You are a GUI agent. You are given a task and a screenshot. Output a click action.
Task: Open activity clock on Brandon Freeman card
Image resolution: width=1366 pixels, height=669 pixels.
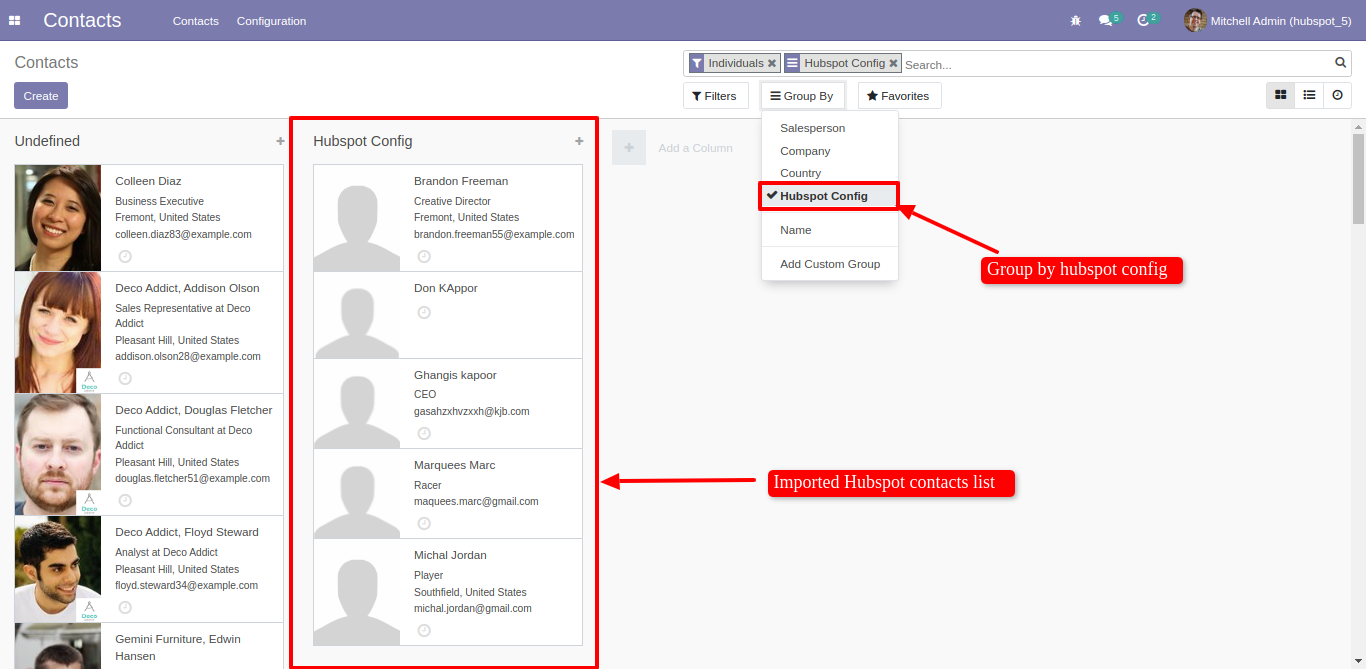(x=424, y=256)
